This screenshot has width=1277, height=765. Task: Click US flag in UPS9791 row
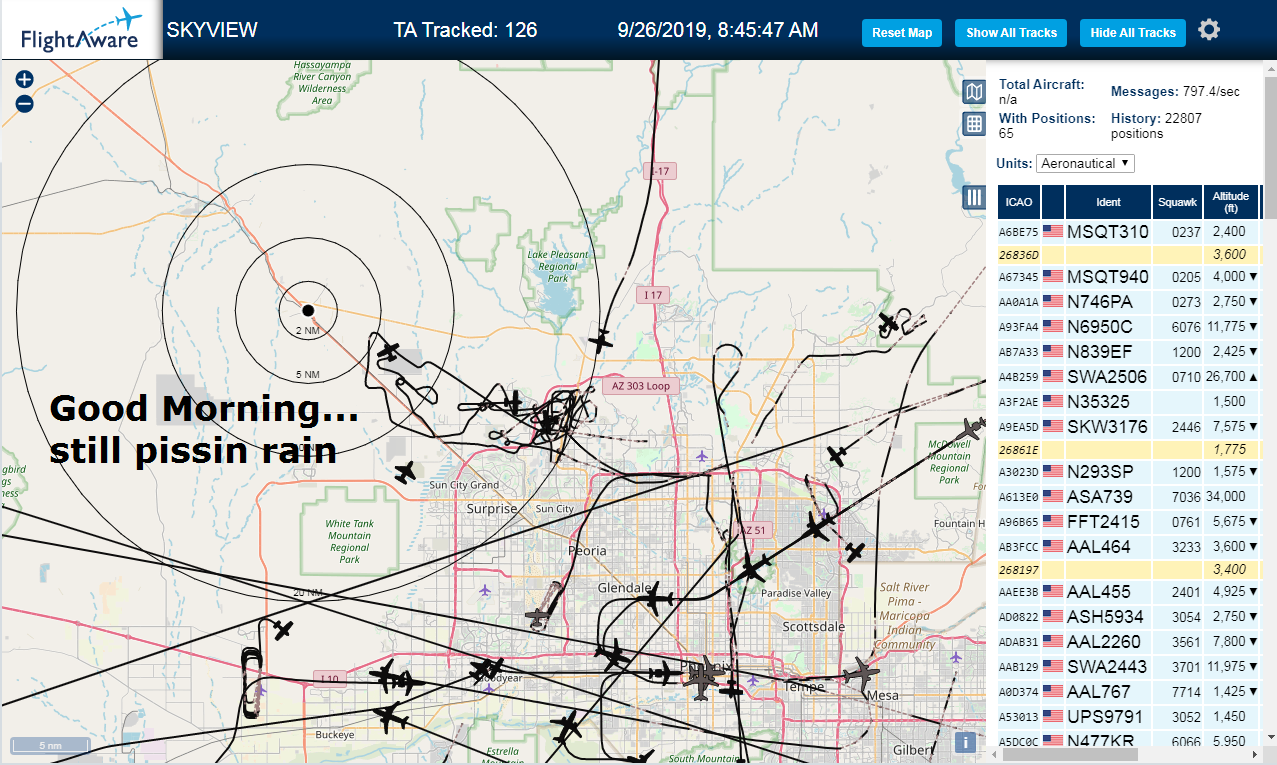point(1052,716)
